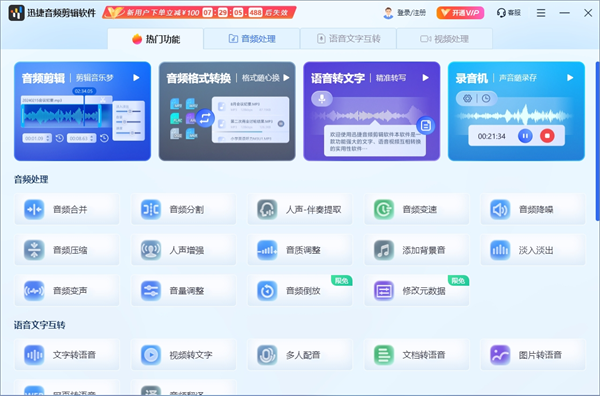600x396 pixels.
Task: Click the new user ¥100 discount banner
Action: click(199, 13)
